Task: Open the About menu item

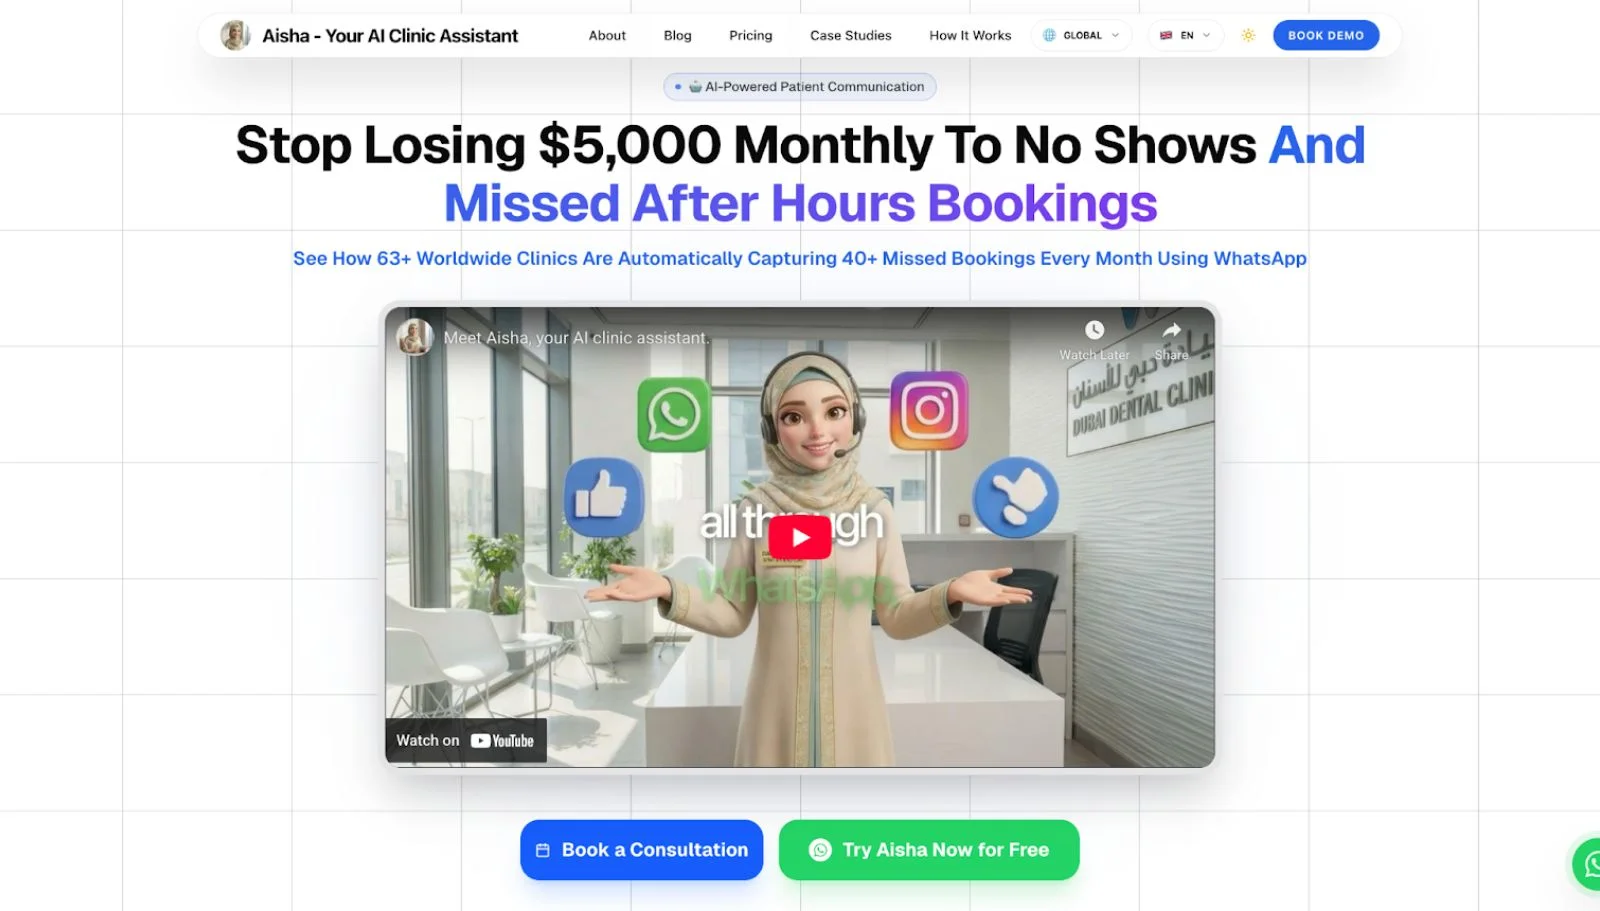Action: click(x=607, y=35)
